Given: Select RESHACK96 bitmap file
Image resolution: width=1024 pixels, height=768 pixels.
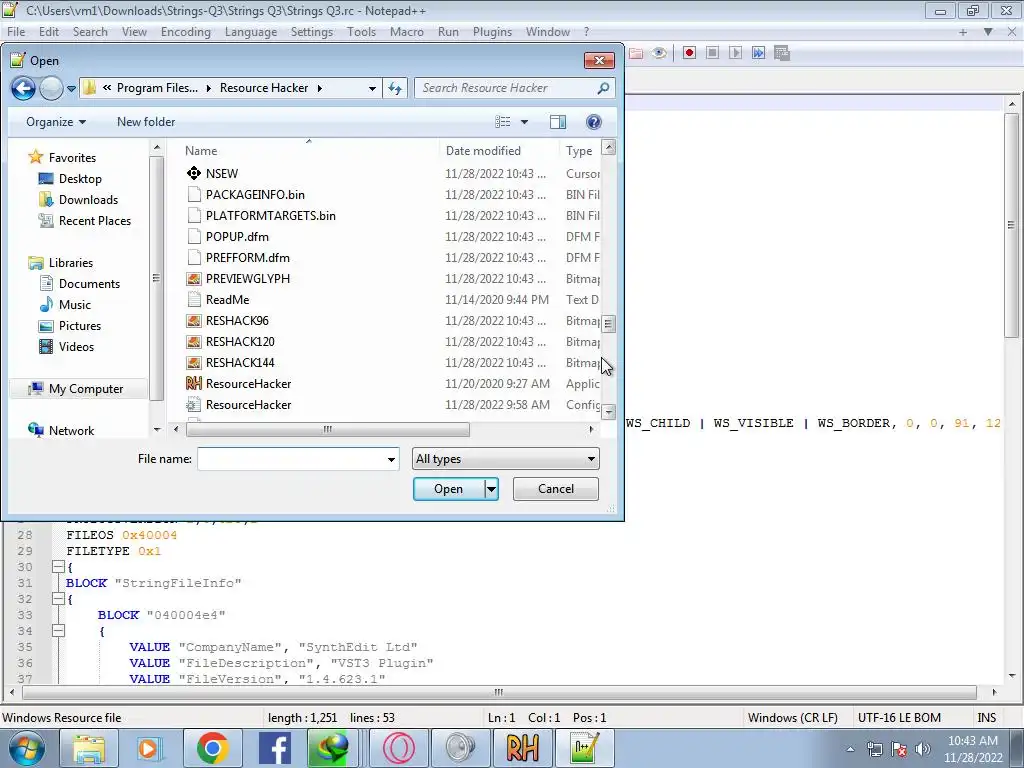Looking at the screenshot, I should 237,321.
